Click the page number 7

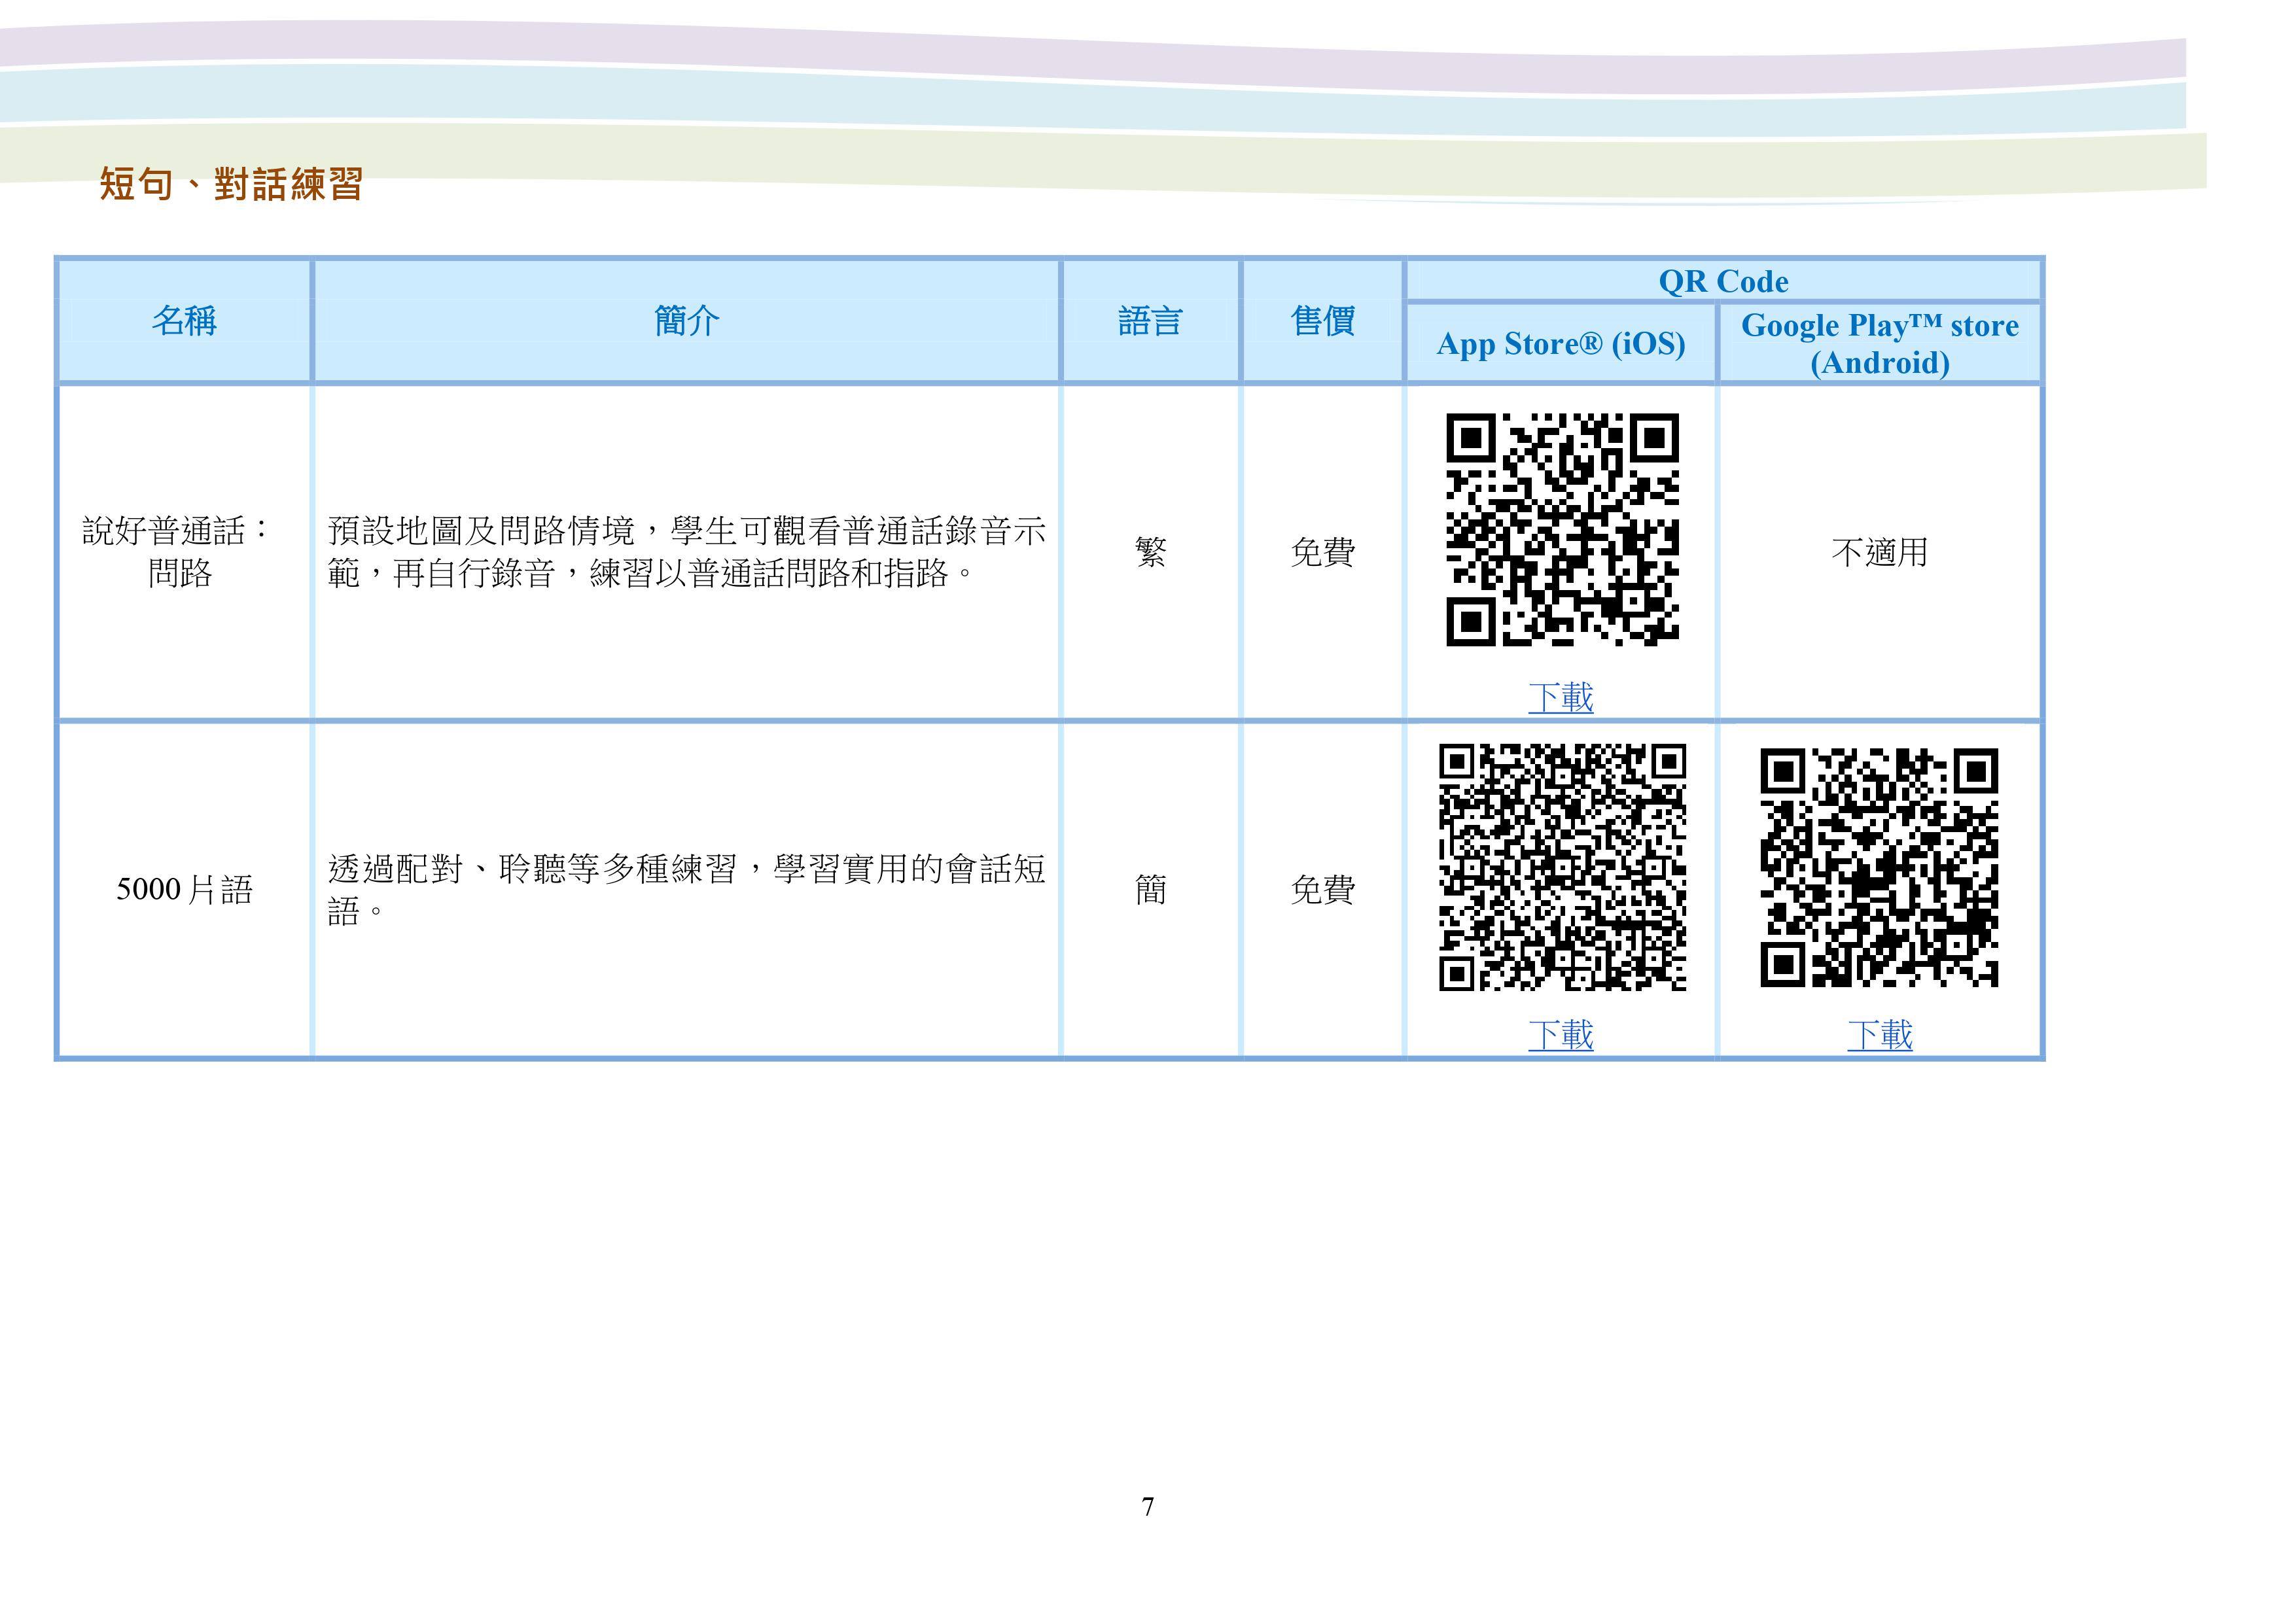[1147, 1507]
